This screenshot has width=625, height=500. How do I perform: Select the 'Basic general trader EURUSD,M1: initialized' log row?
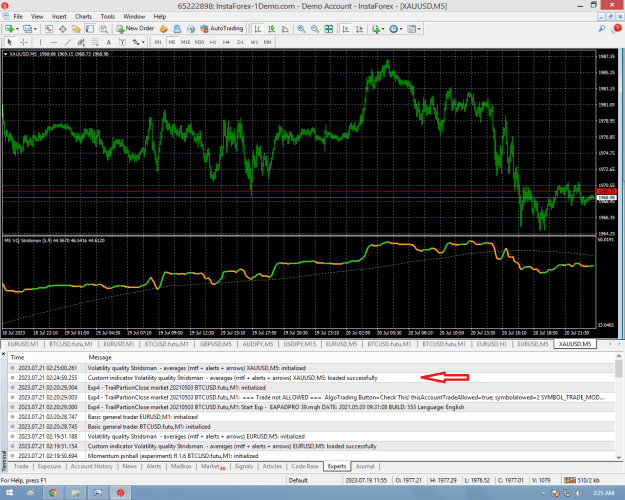(x=311, y=417)
